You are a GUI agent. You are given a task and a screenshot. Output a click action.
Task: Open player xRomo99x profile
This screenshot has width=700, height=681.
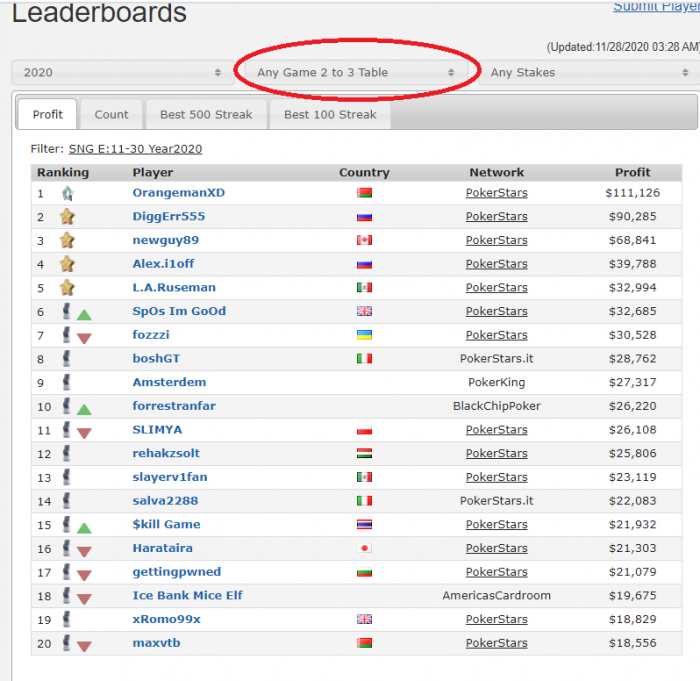(167, 619)
